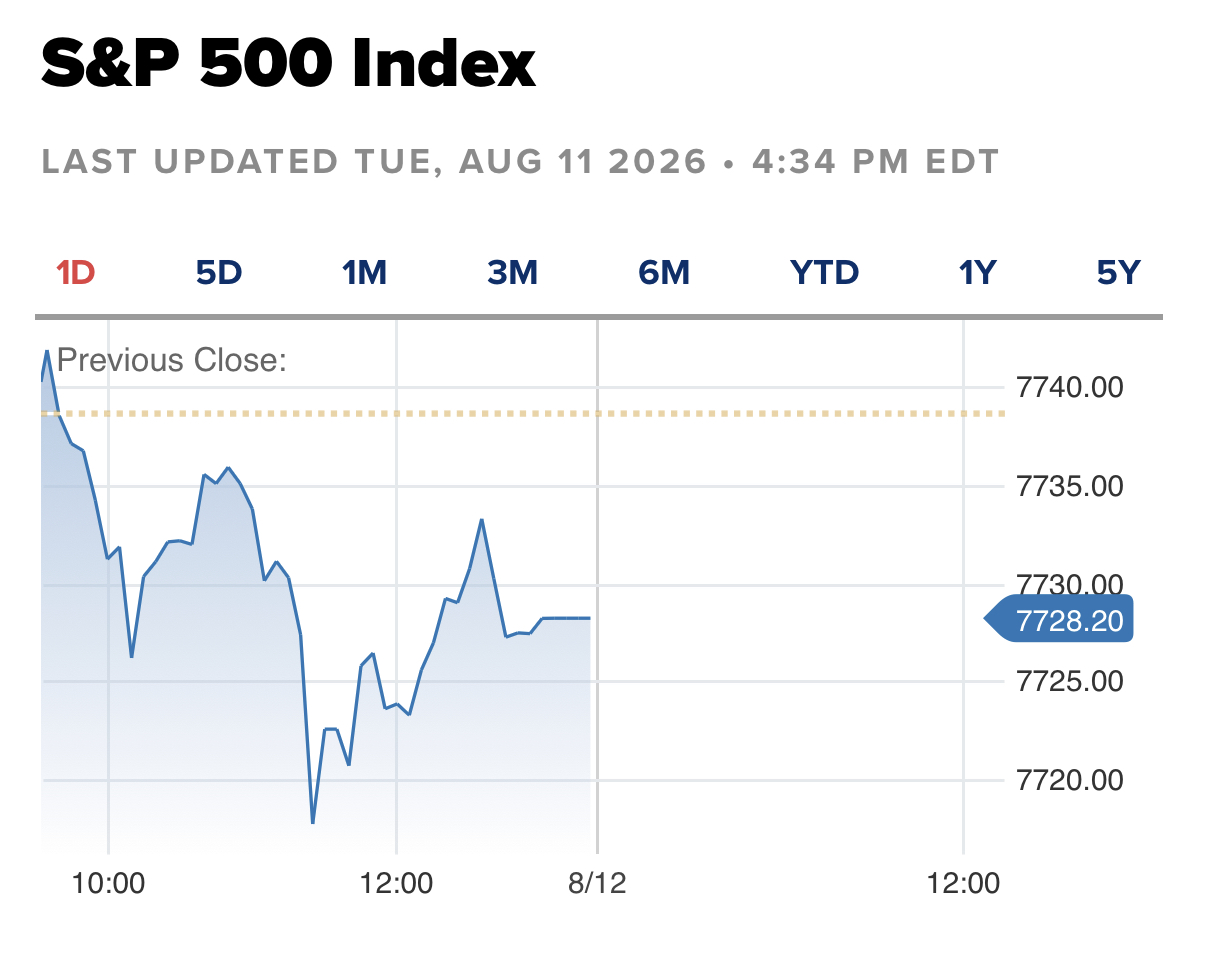Image resolution: width=1210 pixels, height=956 pixels.
Task: Switch to the 5D chart range
Action: [x=219, y=272]
